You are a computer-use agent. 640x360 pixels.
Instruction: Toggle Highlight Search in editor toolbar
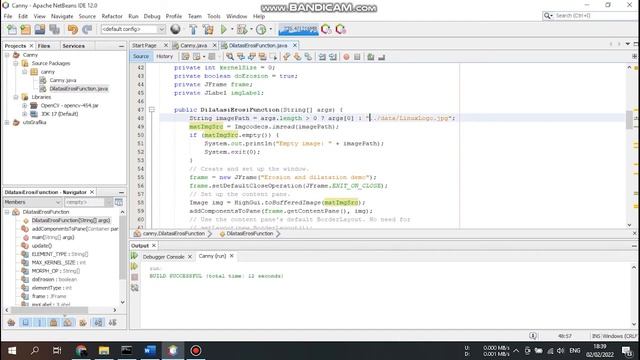point(262,57)
